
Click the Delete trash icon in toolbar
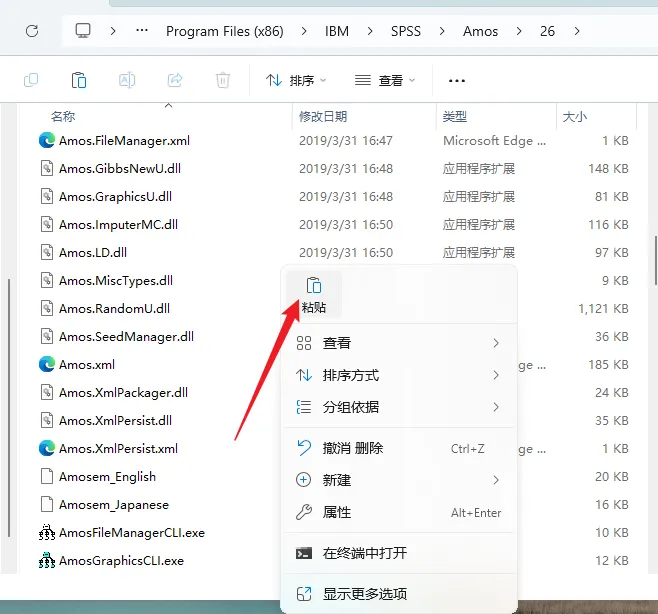pyautogui.click(x=223, y=80)
